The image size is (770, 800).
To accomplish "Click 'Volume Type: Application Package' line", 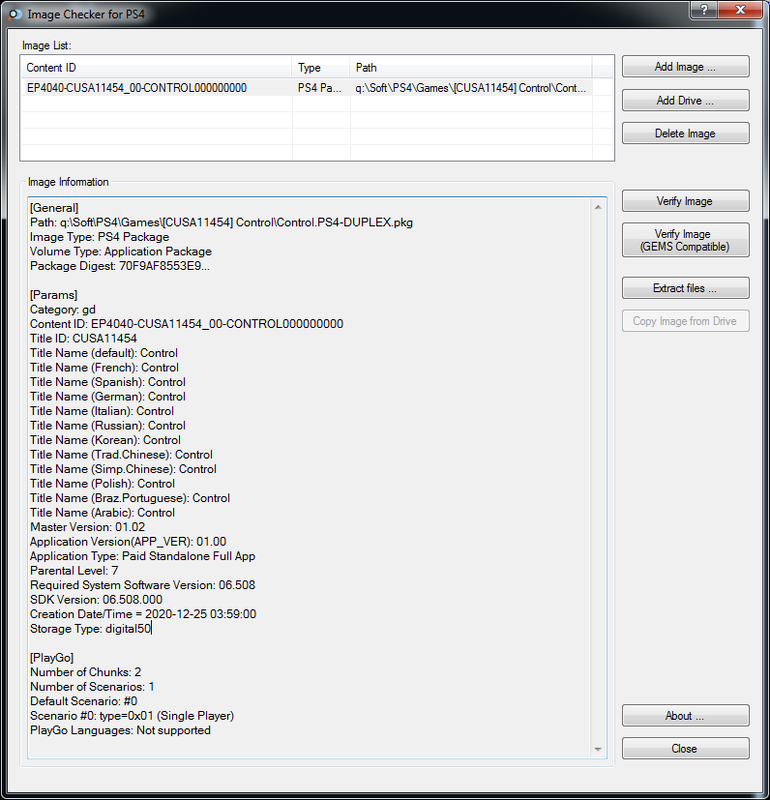I will [x=121, y=252].
